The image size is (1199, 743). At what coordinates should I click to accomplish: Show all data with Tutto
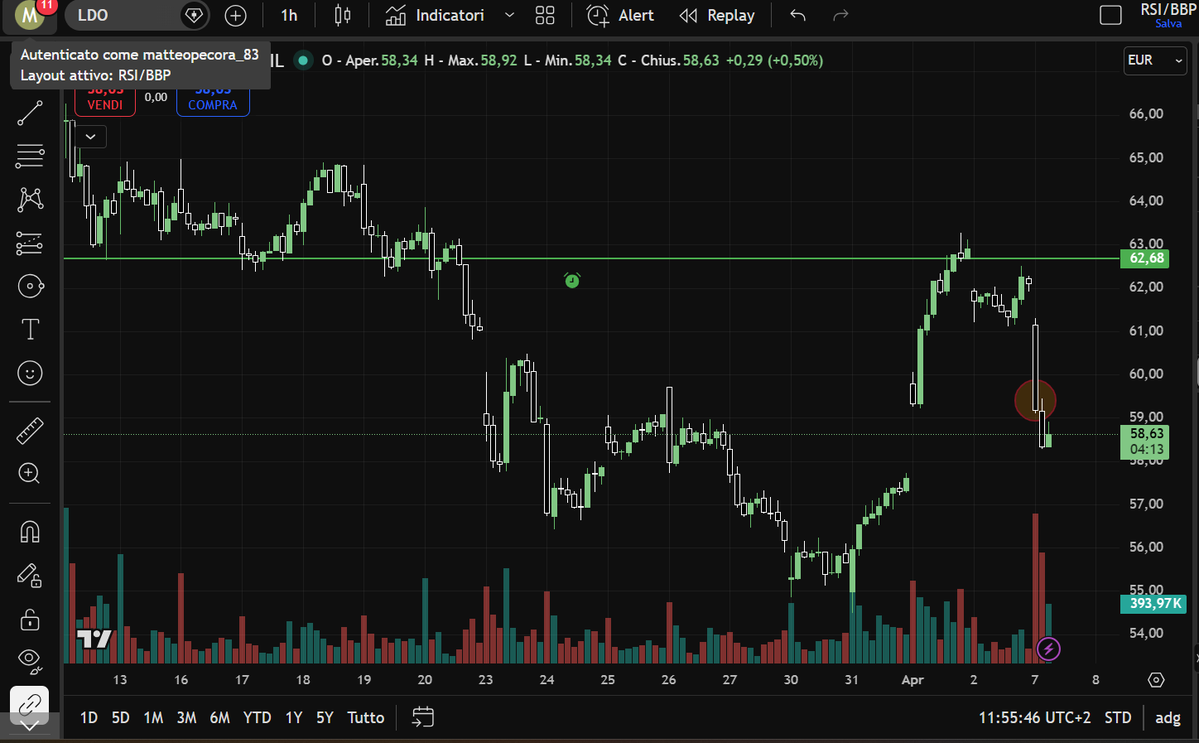coord(366,718)
